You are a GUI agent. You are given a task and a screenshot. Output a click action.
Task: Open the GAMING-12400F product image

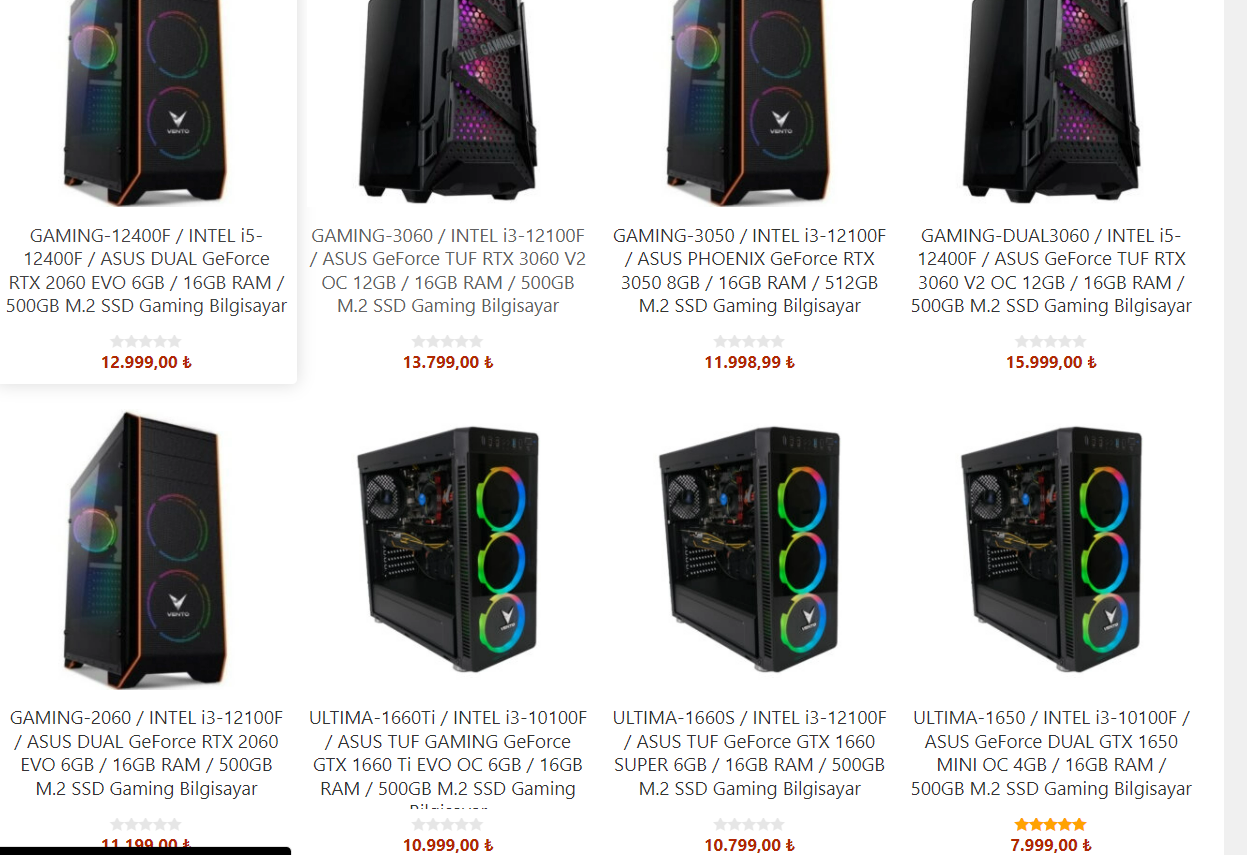(x=146, y=102)
